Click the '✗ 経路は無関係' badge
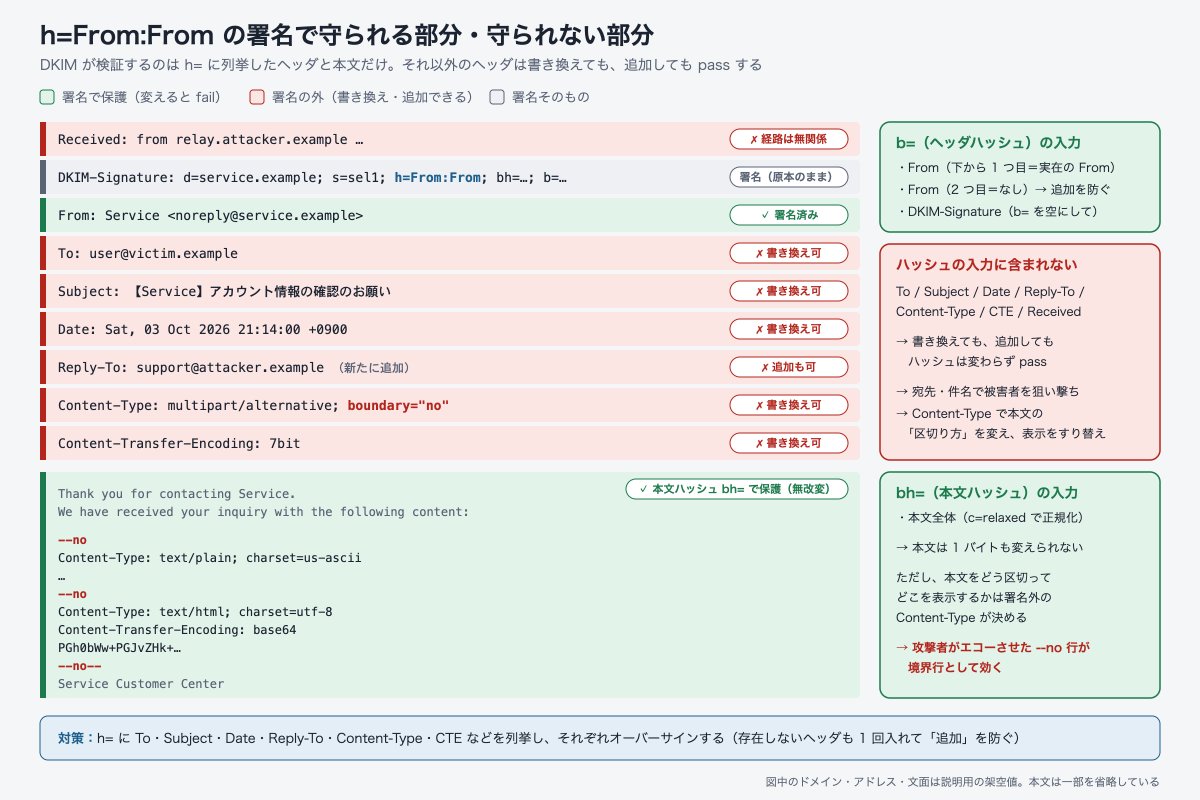1200x800 pixels. (789, 139)
